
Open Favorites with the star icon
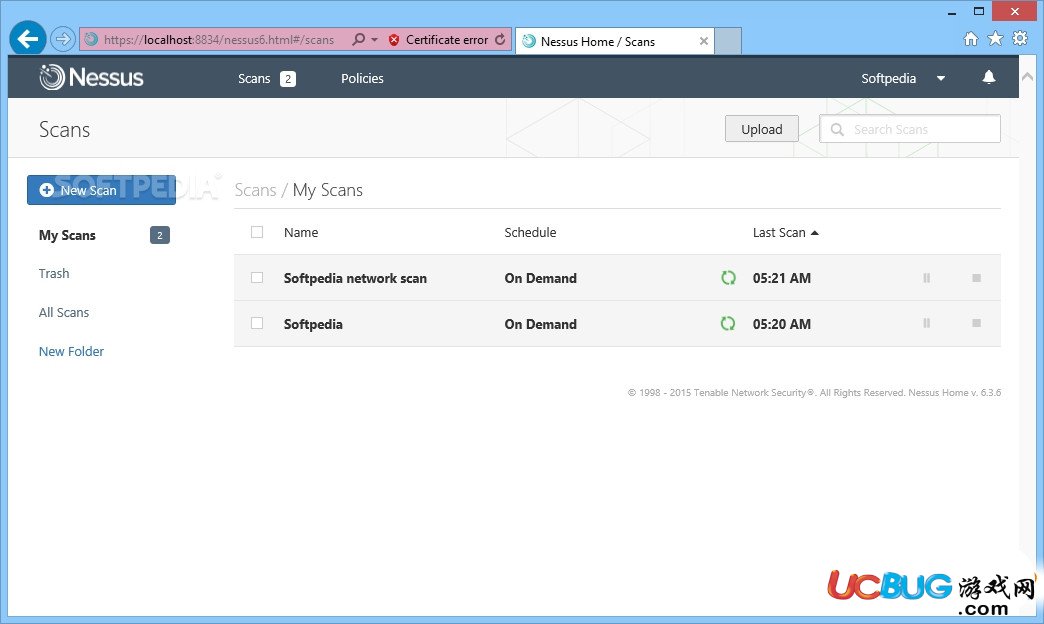coord(995,39)
